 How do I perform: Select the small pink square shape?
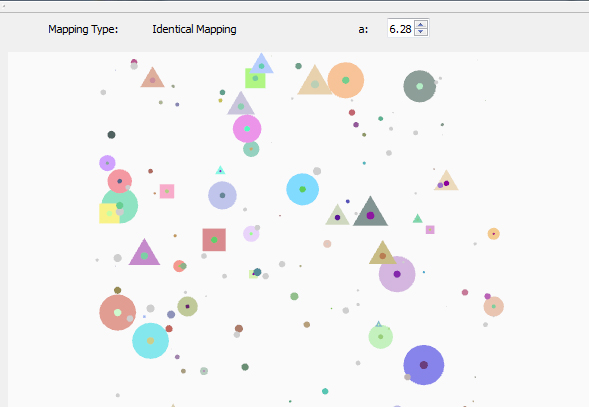pos(167,191)
